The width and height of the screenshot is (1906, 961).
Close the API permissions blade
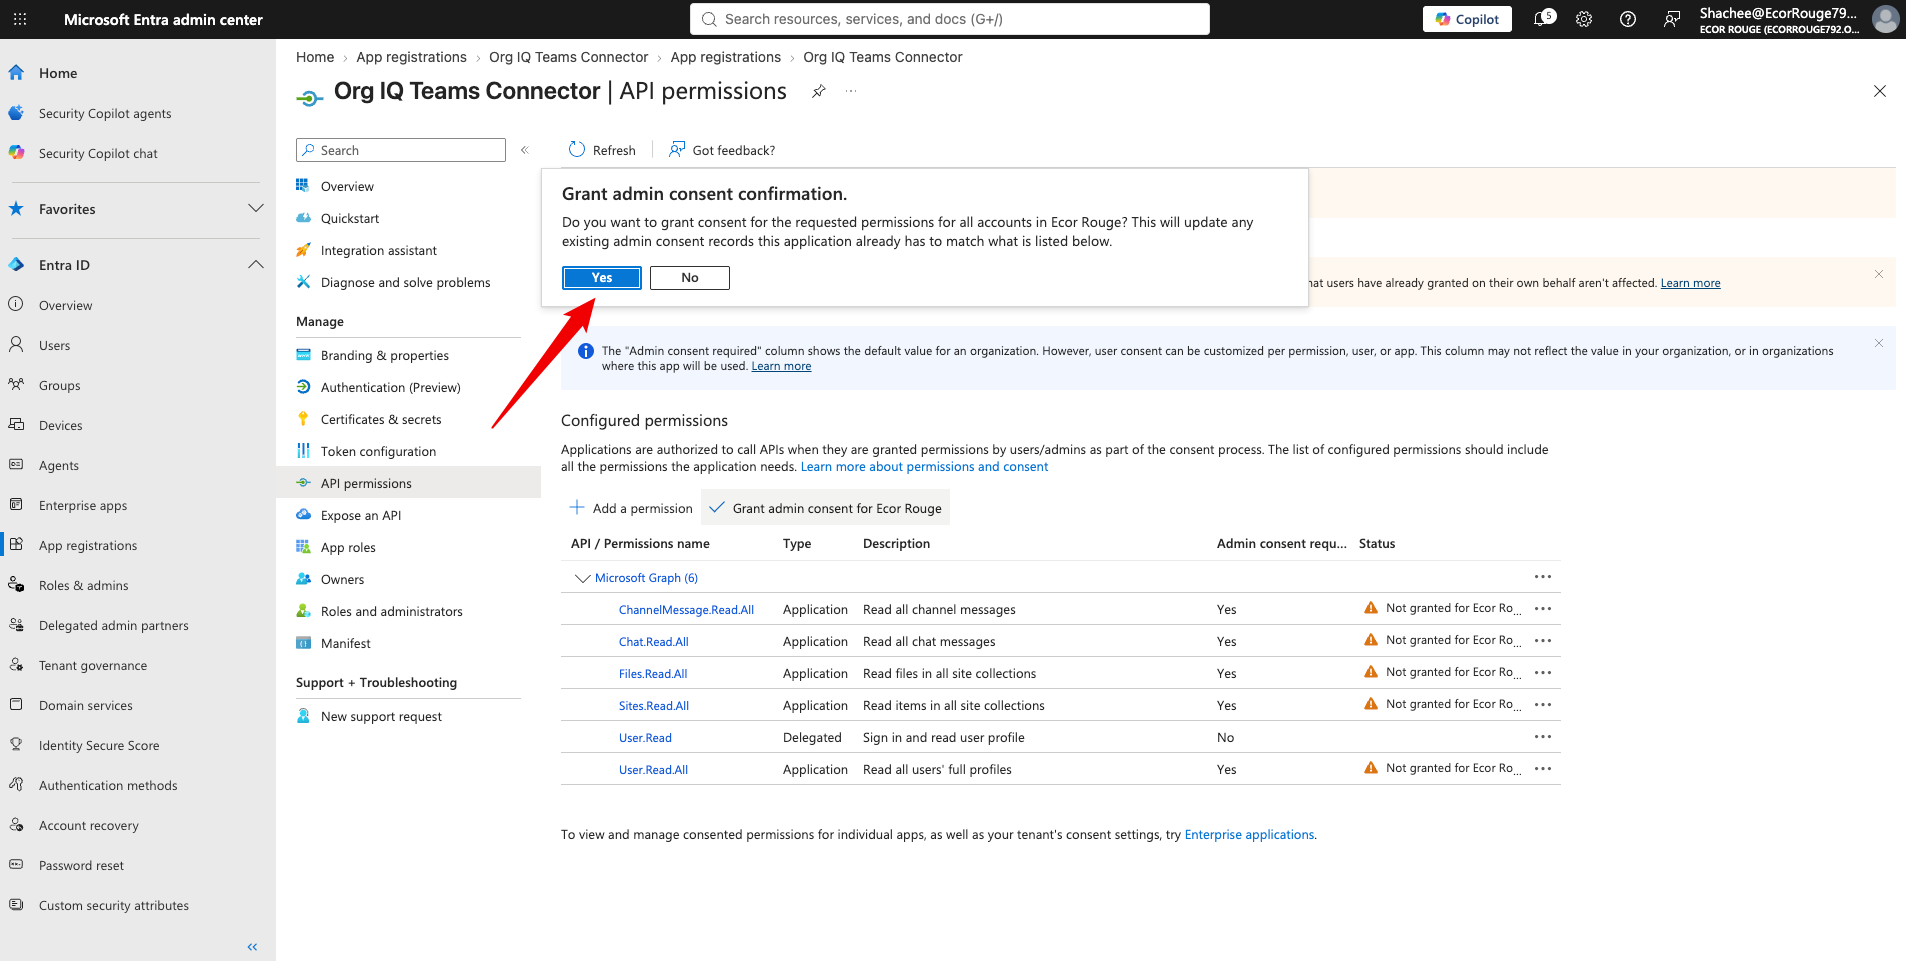(1880, 91)
